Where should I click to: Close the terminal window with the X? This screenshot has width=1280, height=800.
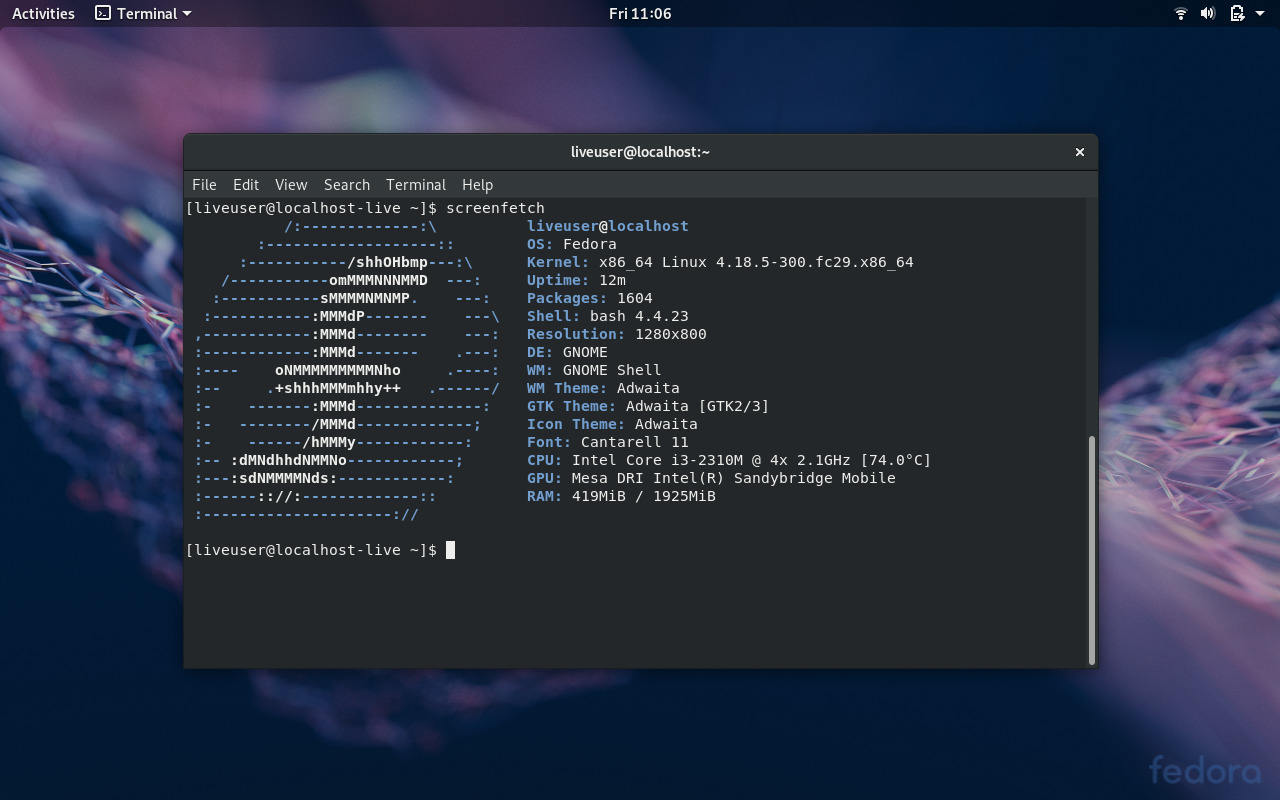click(x=1079, y=151)
